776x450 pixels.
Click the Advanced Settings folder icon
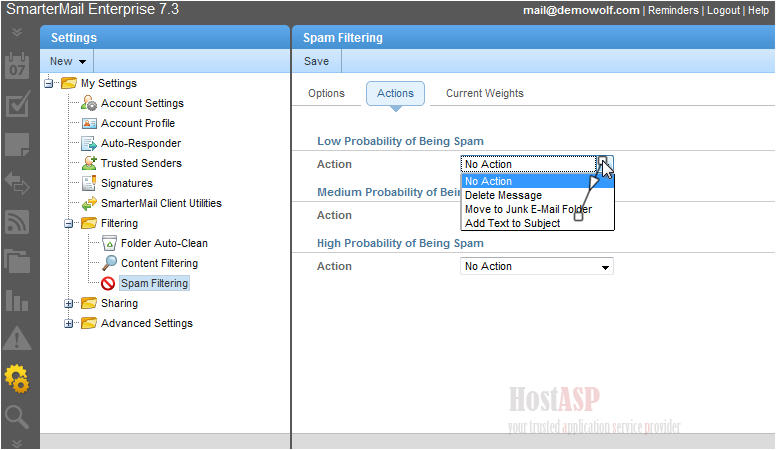89,323
